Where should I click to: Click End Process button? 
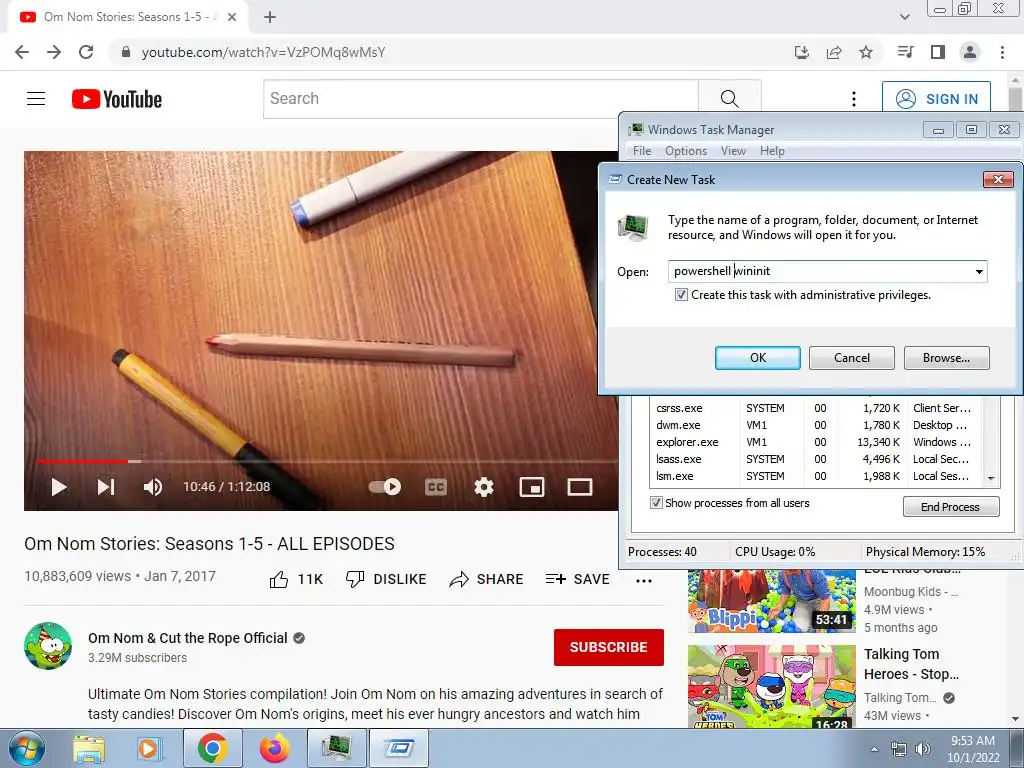point(951,507)
